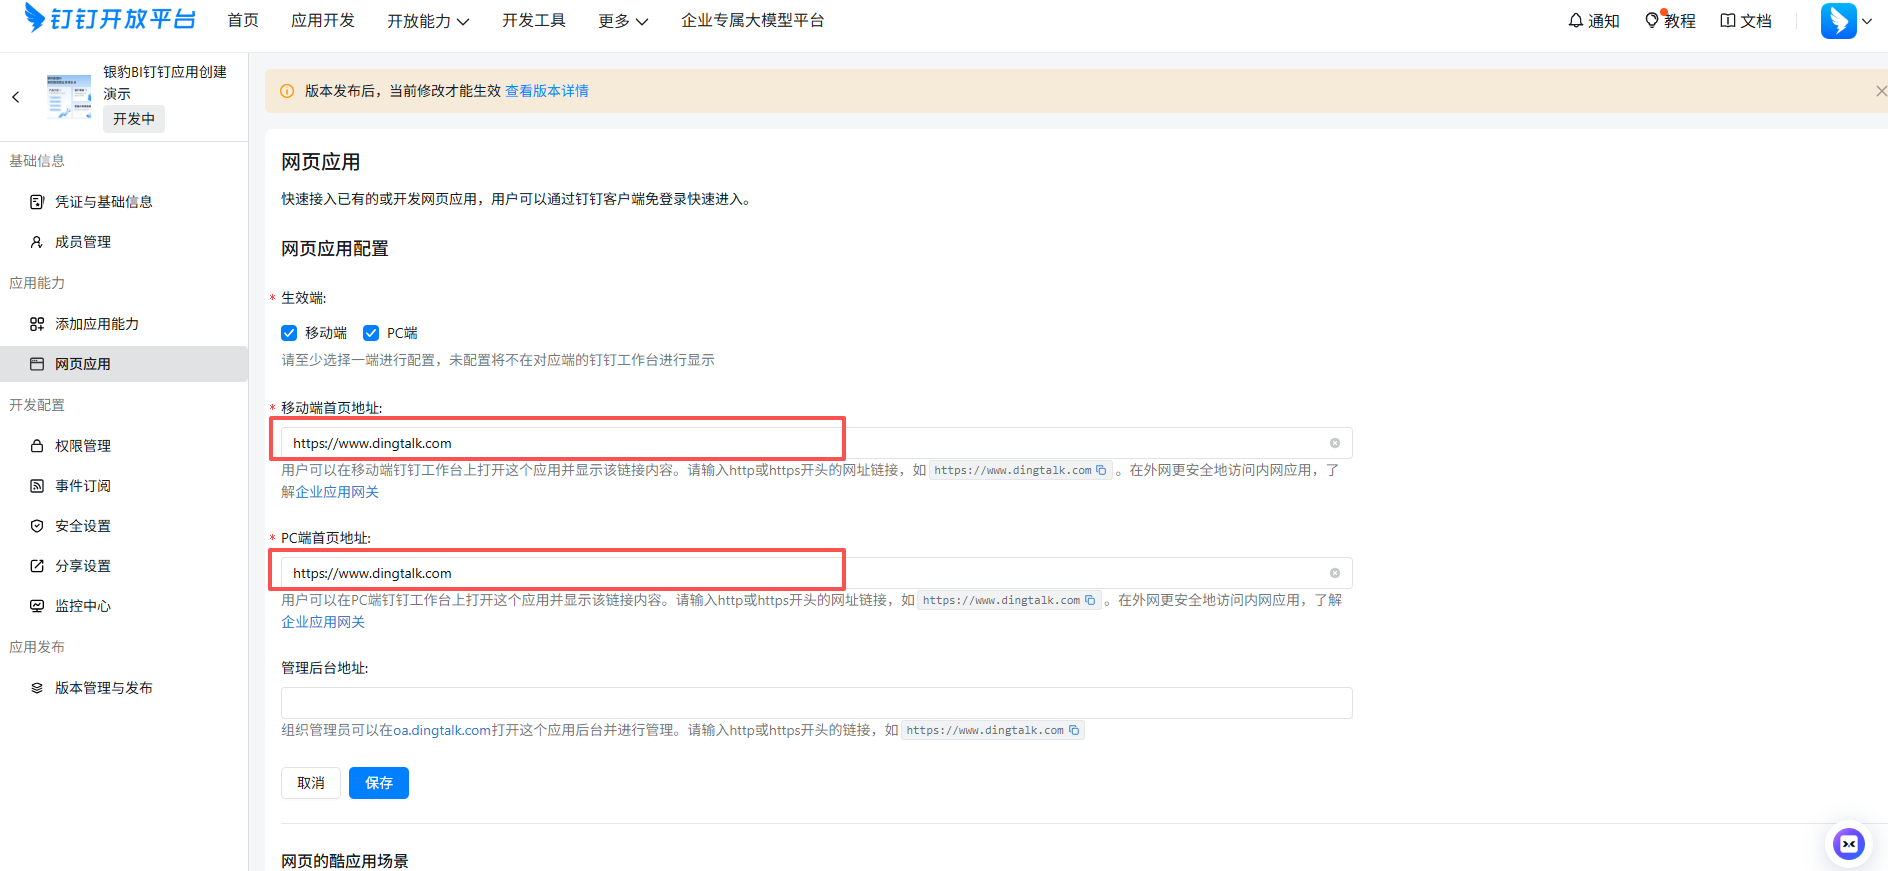Expand the 开放能力 dropdown menu

click(x=428, y=21)
